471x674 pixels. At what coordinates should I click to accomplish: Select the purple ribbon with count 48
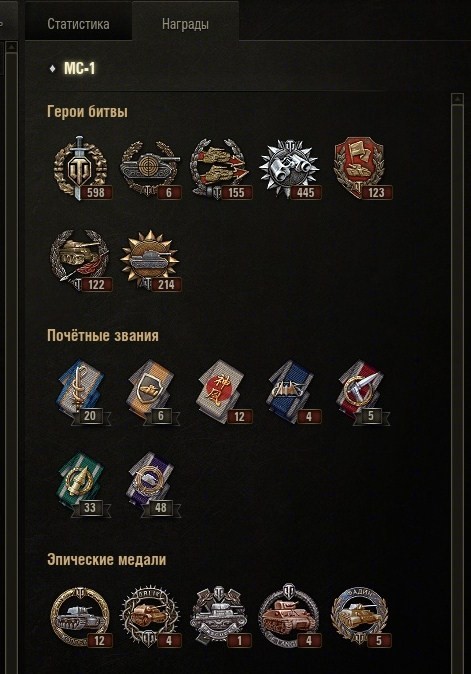click(152, 484)
